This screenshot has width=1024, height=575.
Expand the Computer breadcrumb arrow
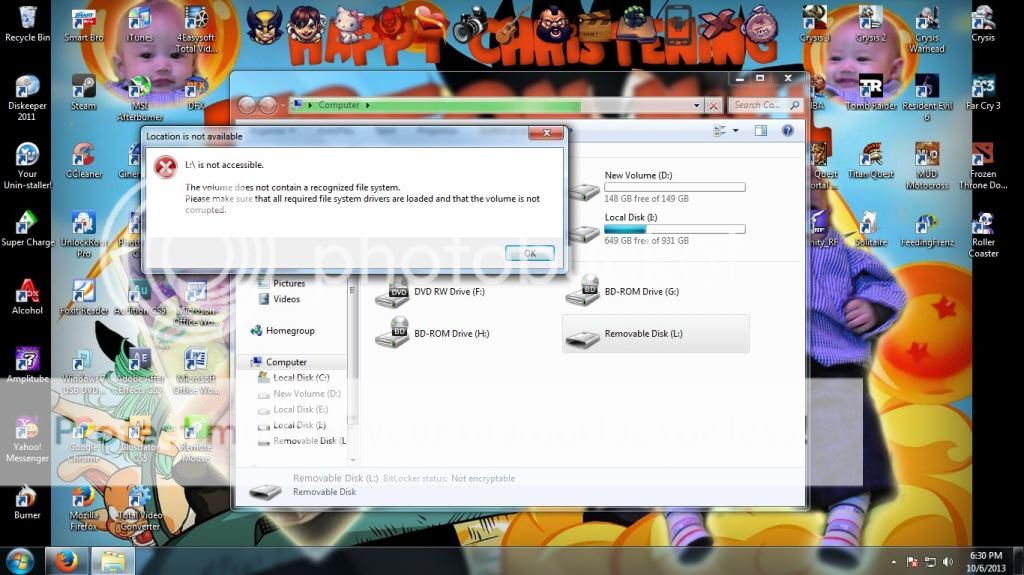point(368,105)
